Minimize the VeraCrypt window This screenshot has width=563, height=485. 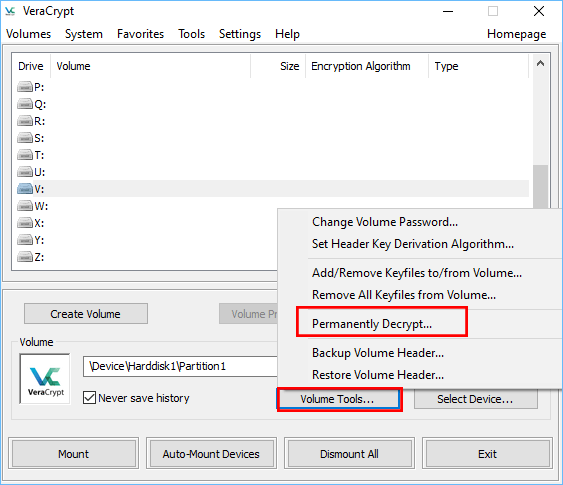[x=448, y=11]
